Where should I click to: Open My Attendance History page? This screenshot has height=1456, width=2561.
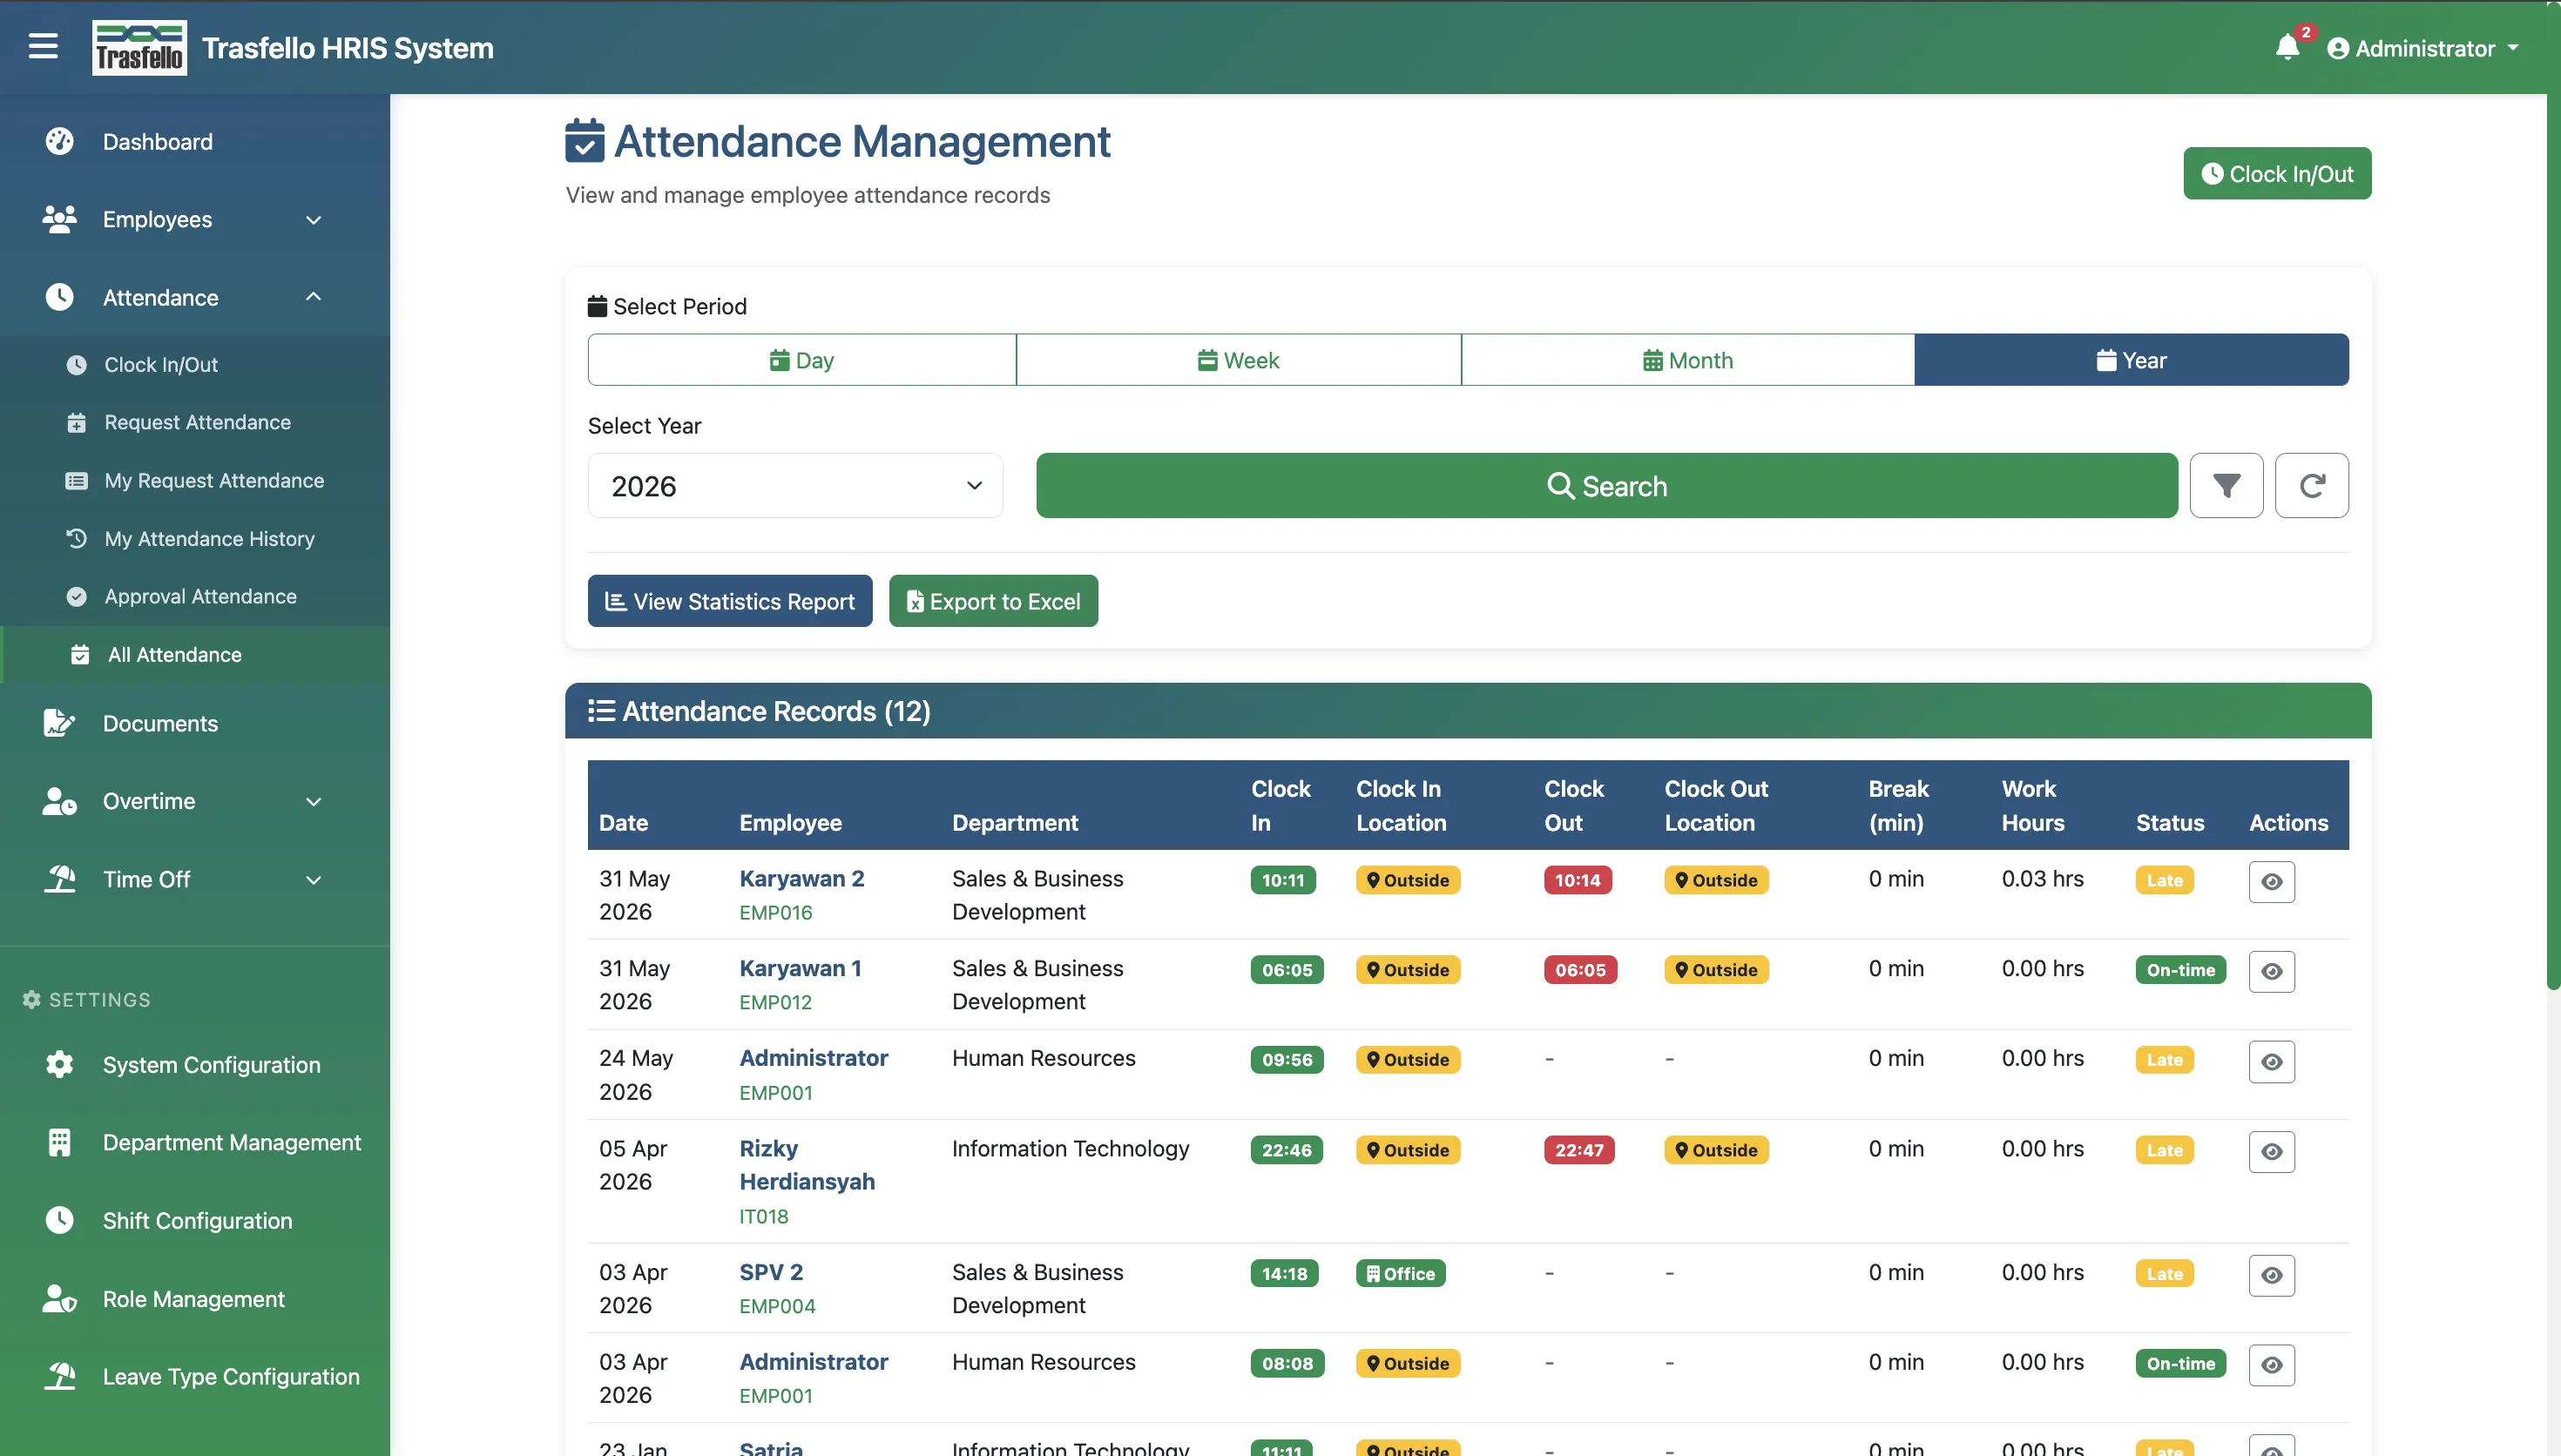pos(195,539)
